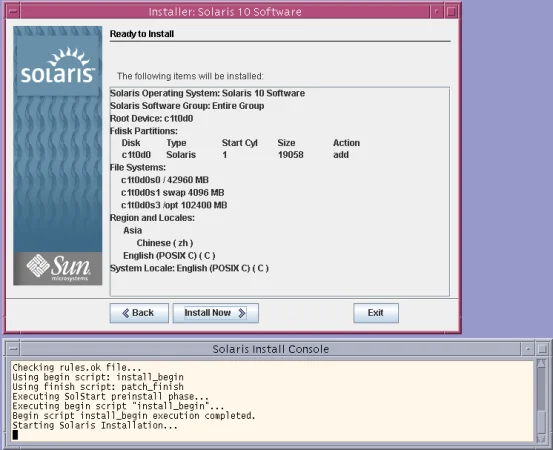Maximize the Installer Solaris 10 Software window
553x450 pixels.
click(451, 12)
